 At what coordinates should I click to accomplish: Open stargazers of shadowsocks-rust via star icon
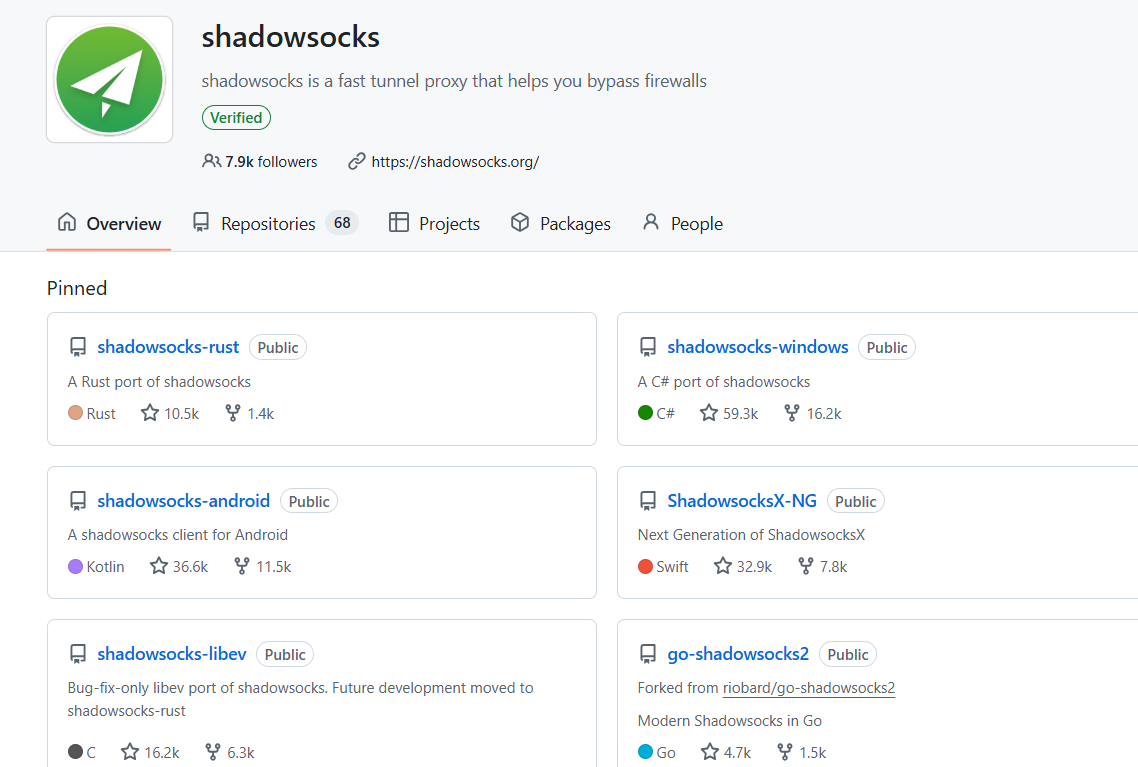tap(150, 413)
